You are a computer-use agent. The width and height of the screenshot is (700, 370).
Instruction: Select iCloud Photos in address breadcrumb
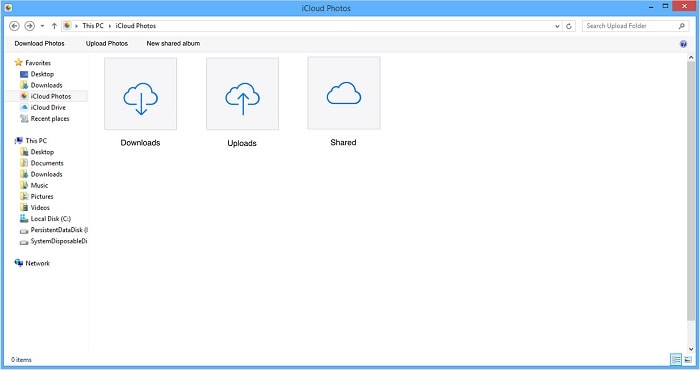coord(136,26)
